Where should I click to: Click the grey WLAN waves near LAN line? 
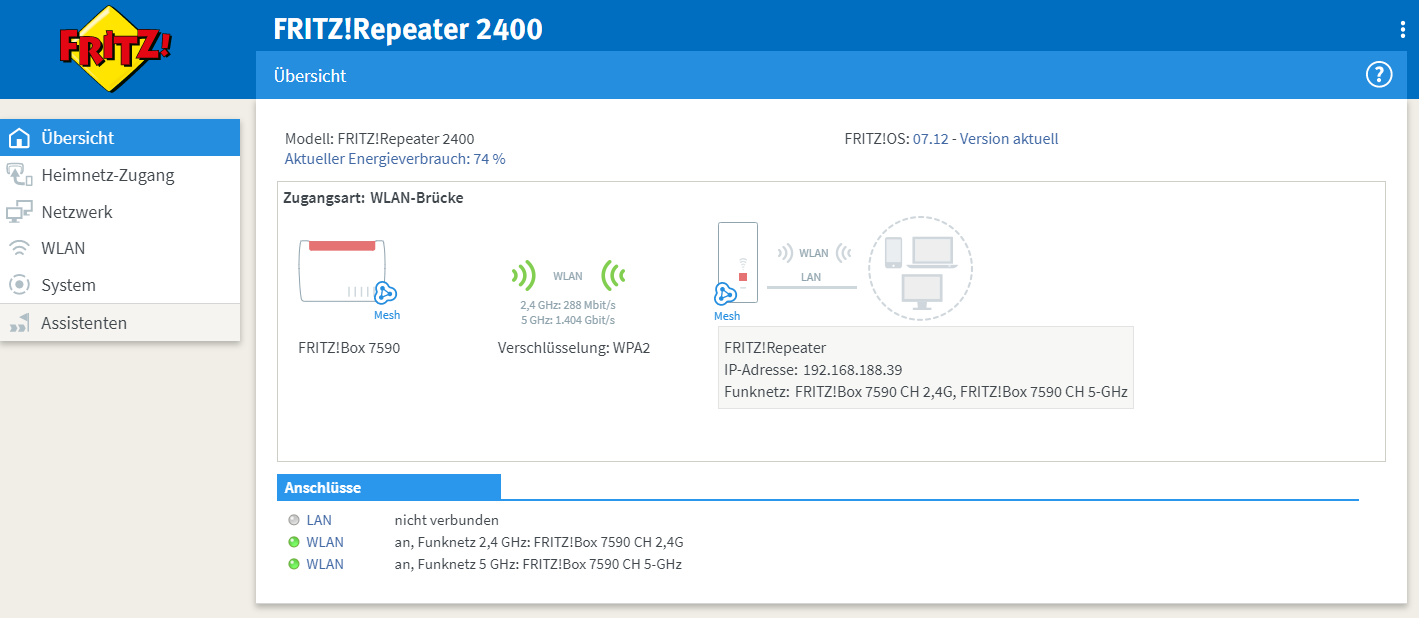[x=813, y=253]
